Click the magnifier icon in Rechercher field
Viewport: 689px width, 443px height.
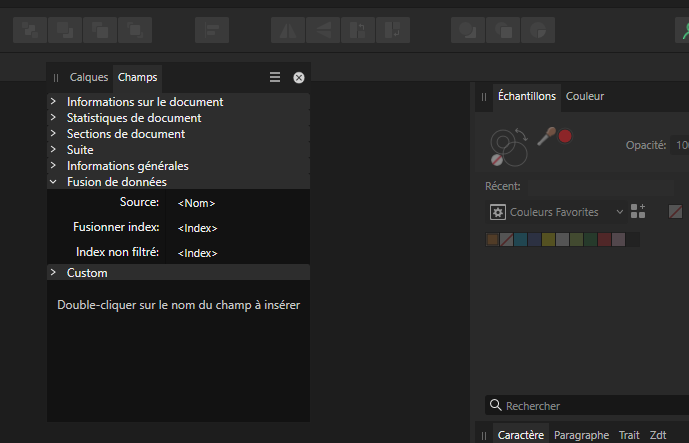[x=496, y=405]
